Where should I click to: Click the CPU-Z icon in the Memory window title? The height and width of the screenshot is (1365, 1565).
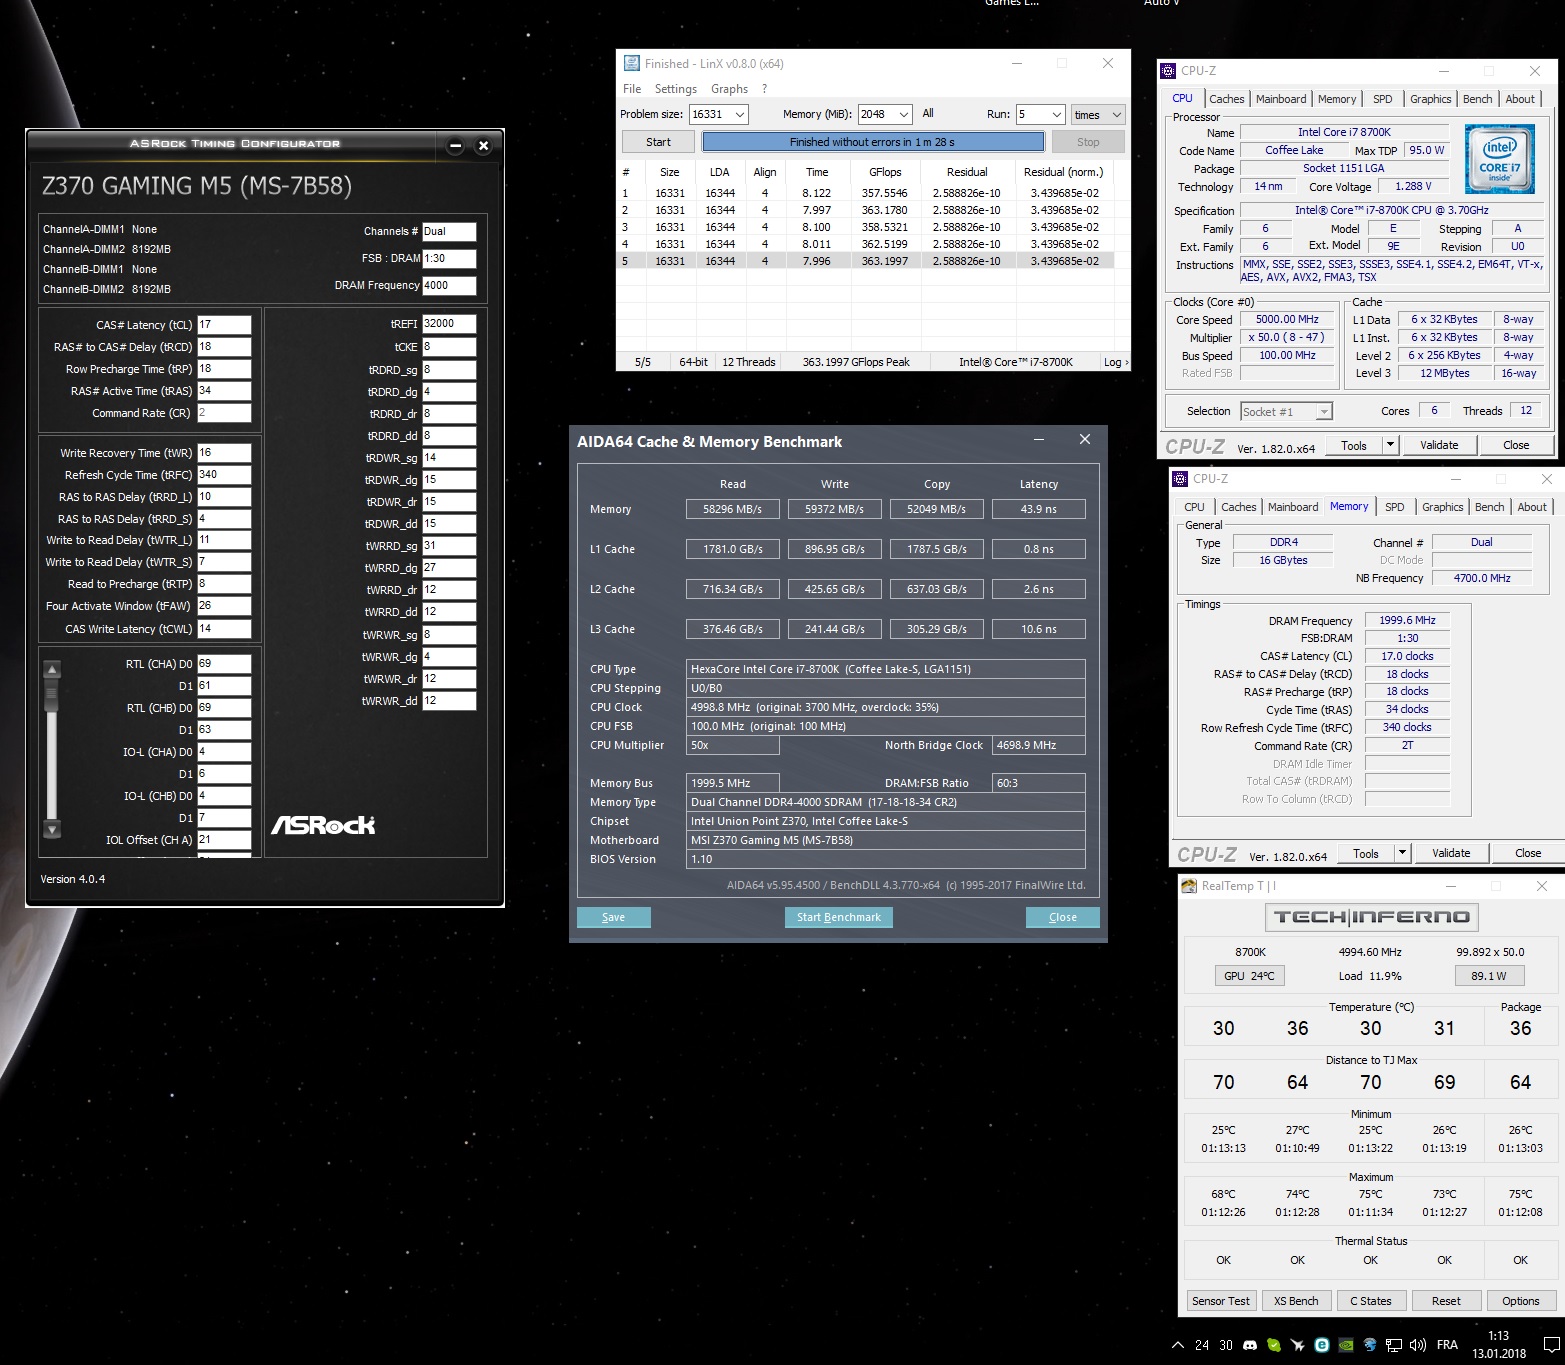[x=1180, y=479]
